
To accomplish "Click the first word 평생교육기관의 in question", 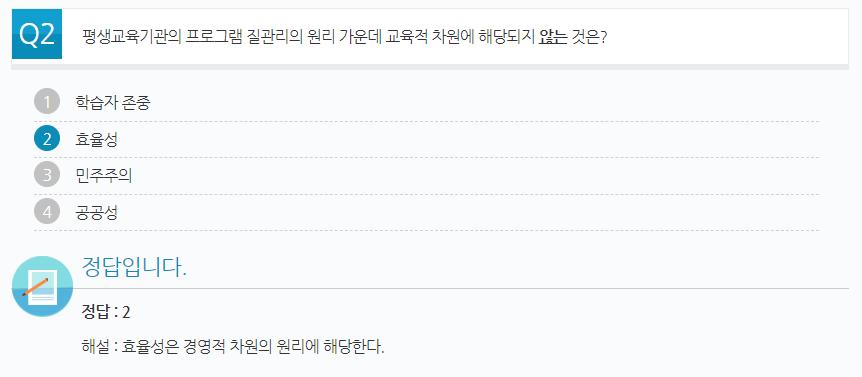I will click(x=132, y=37).
